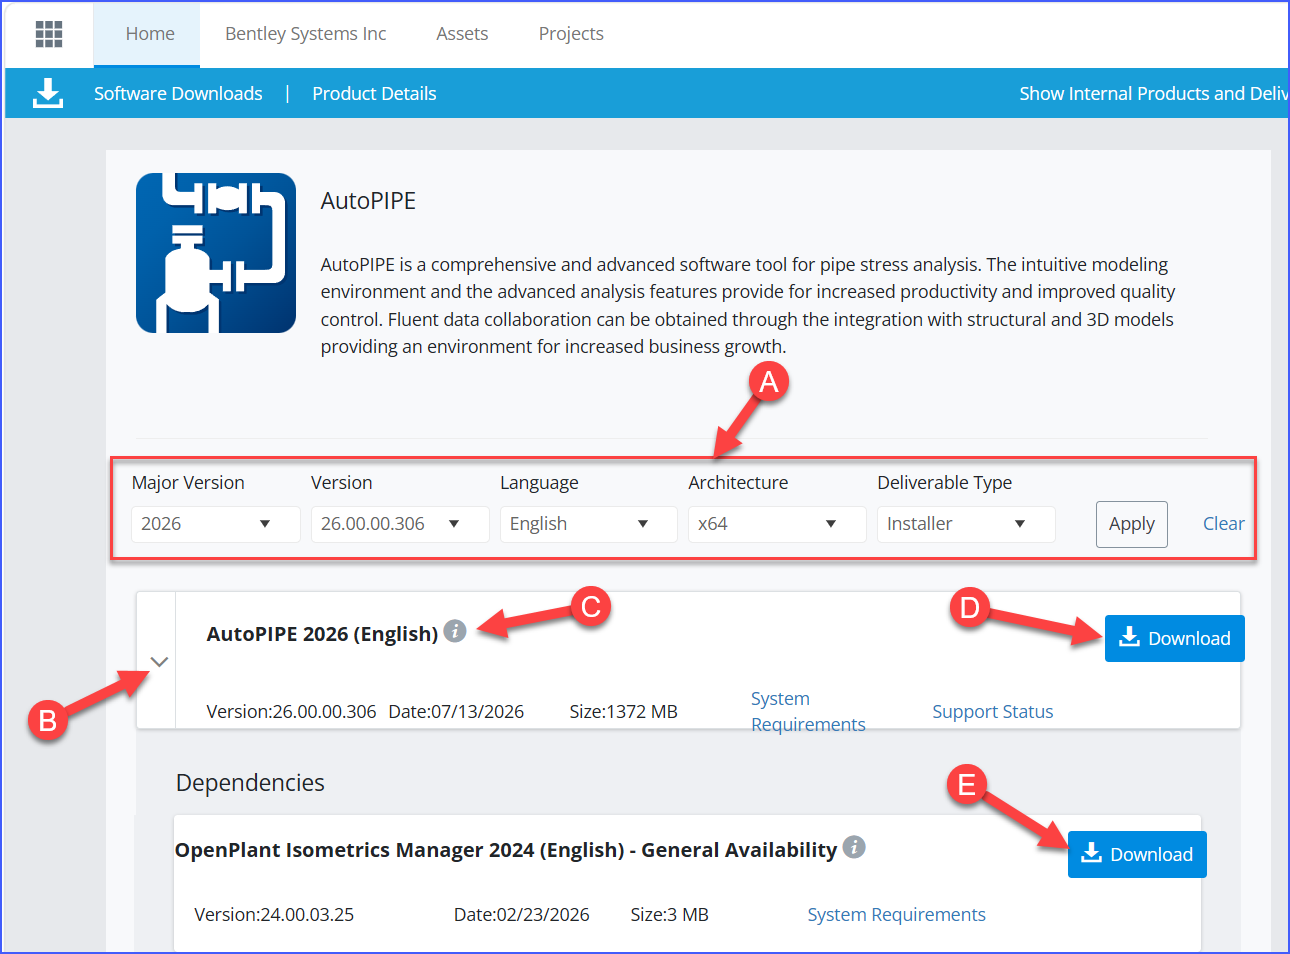1290x954 pixels.
Task: Click Software Downloads in blue bar
Action: click(178, 93)
